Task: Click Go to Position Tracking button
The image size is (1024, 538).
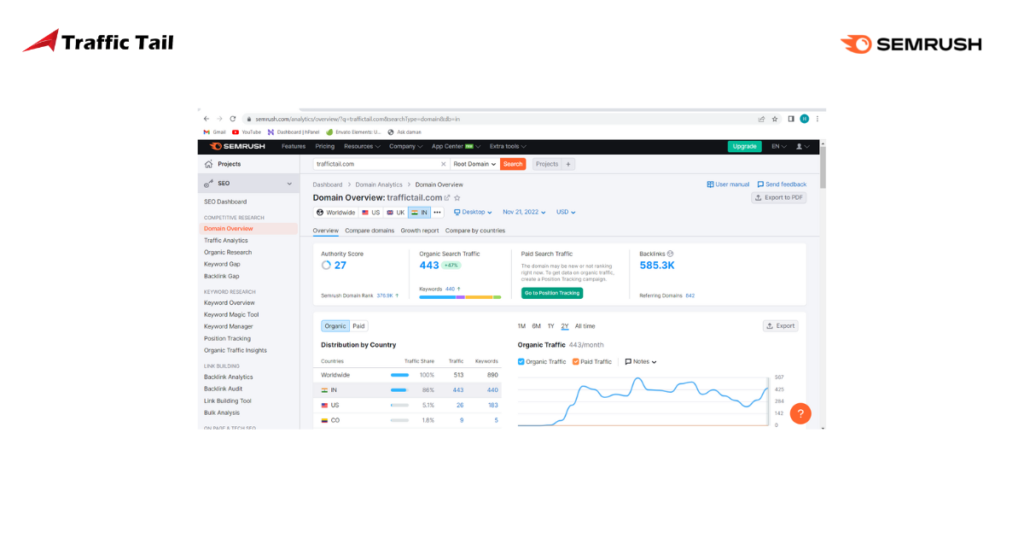Action: [x=552, y=293]
